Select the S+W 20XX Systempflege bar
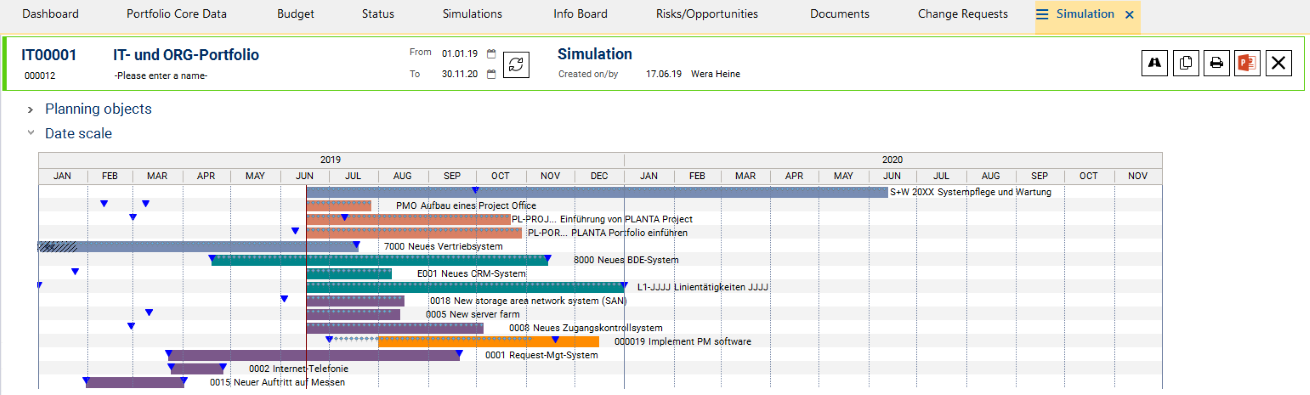 tap(596, 192)
